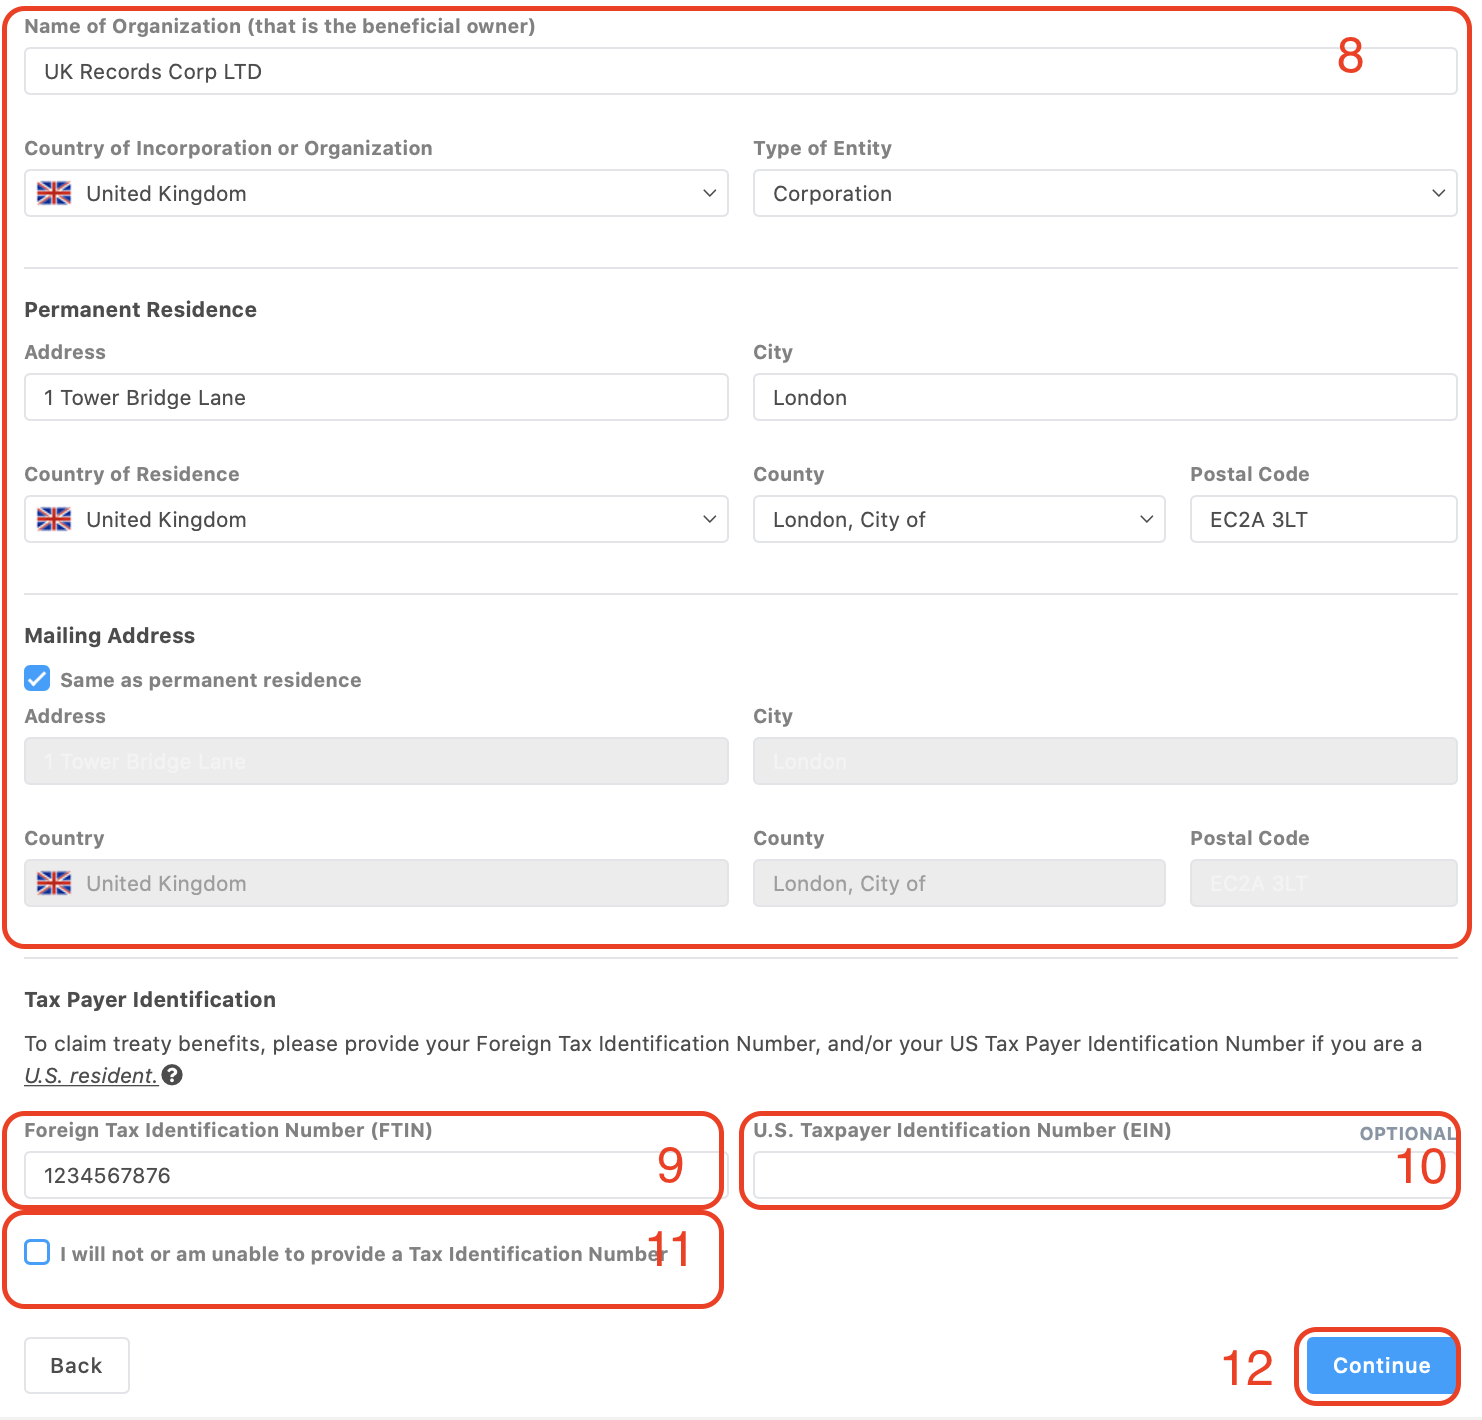Check unable to provide Tax Identification Number
The height and width of the screenshot is (1420, 1482).
tap(37, 1252)
